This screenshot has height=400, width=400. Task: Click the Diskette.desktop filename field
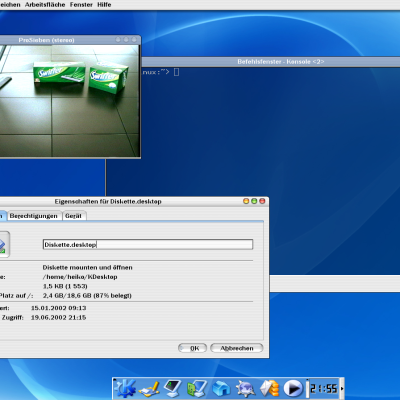148,245
